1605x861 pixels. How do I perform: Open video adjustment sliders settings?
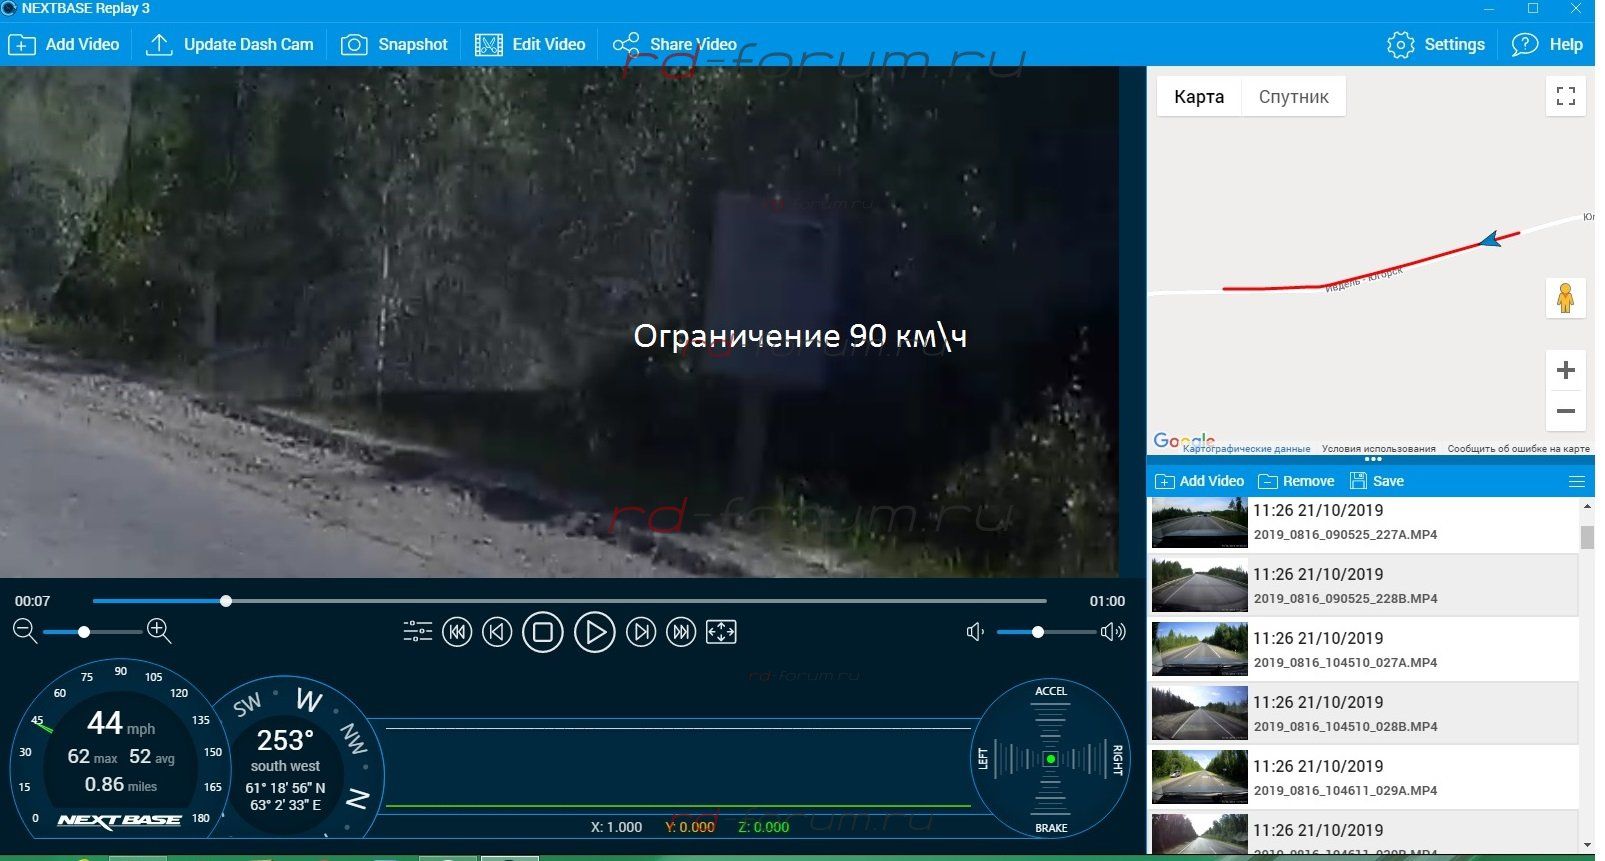417,631
